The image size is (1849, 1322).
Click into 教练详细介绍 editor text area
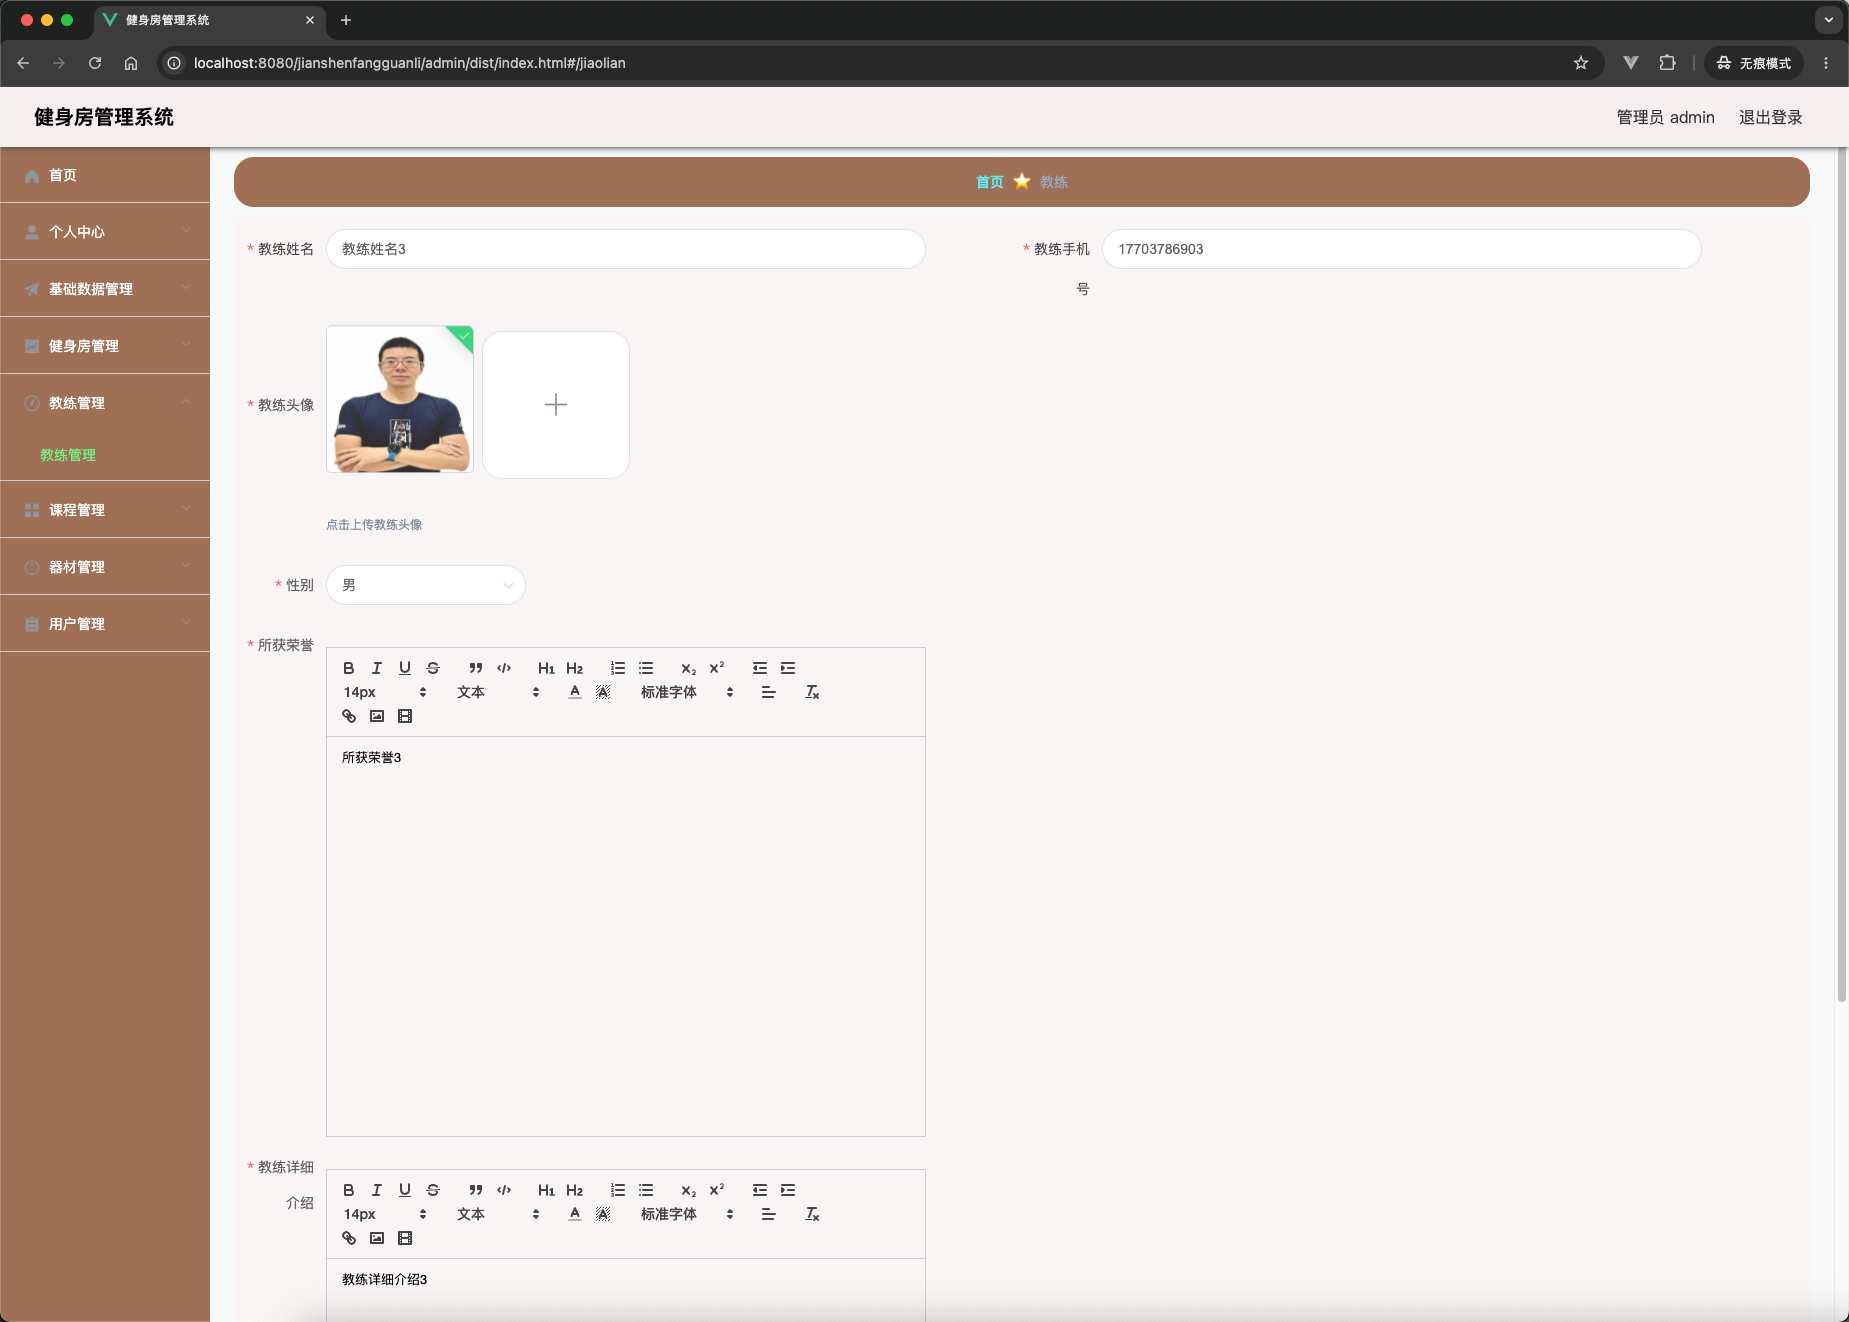(626, 1290)
